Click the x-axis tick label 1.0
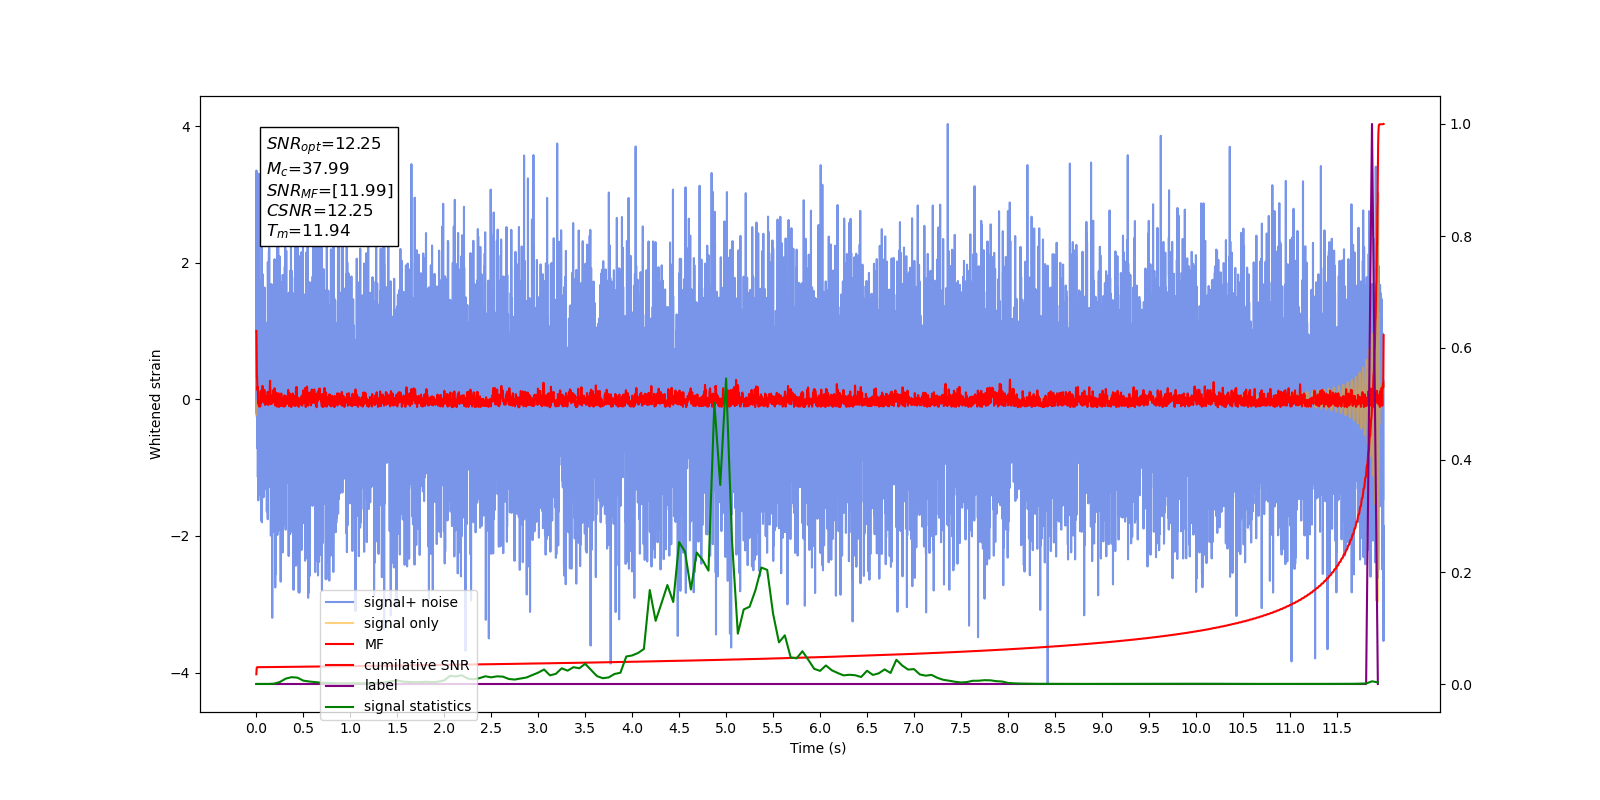1600x800 pixels. (350, 728)
